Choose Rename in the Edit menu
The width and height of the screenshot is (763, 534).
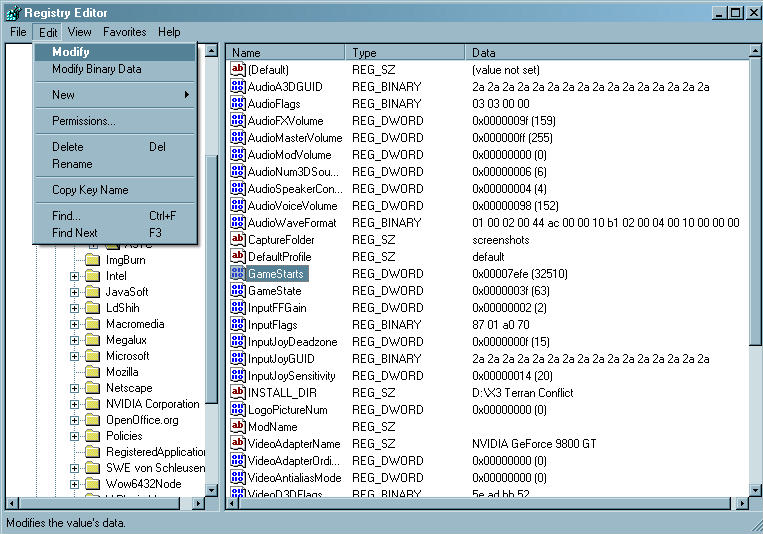click(x=115, y=164)
